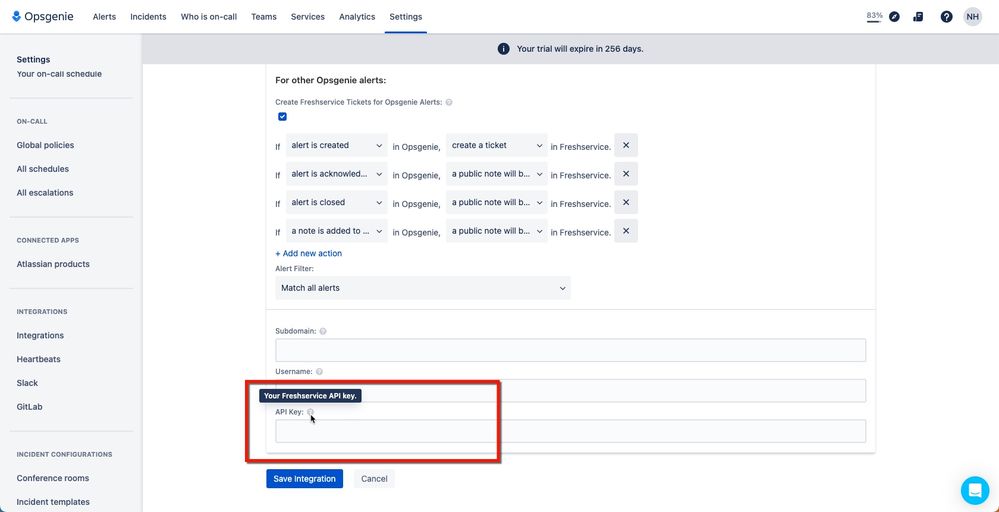Viewport: 999px width, 512px height.
Task: Open Global policies in sidebar
Action: click(45, 145)
